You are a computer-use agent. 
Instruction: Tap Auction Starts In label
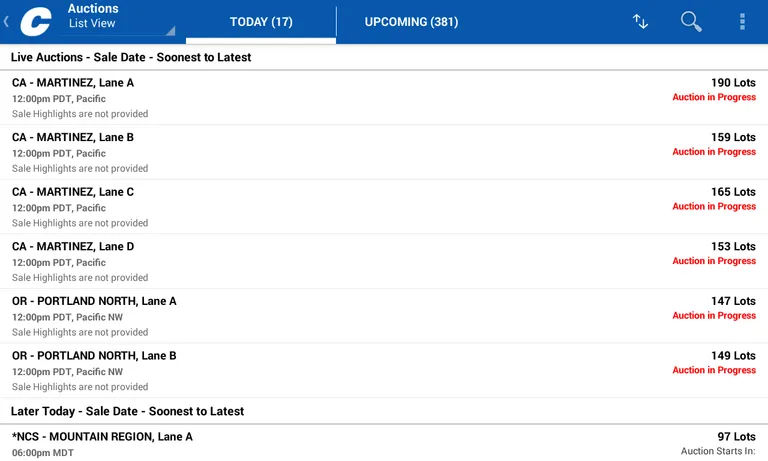(x=718, y=451)
